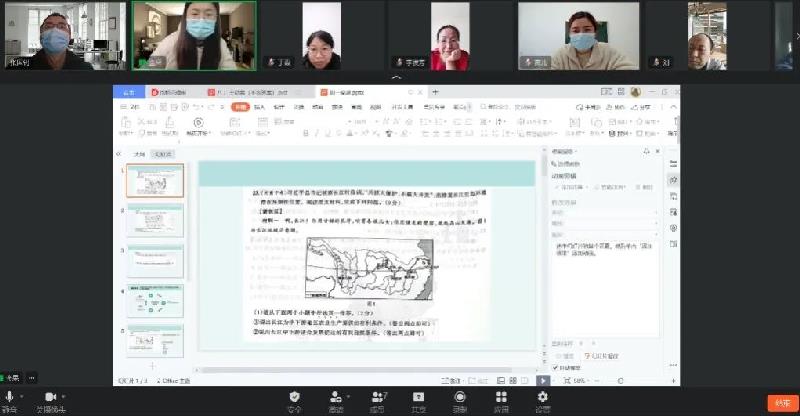Screen dimensions: 800x416
Task: Click the play from current slide ribbon icon
Action: [x=198, y=123]
